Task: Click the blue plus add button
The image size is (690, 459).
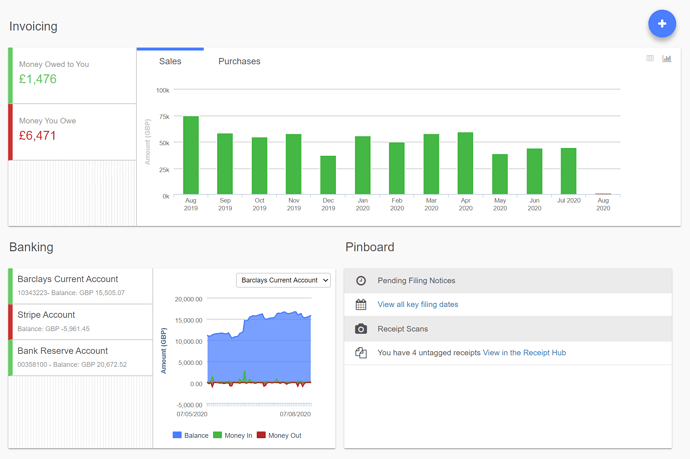Action: pyautogui.click(x=661, y=24)
